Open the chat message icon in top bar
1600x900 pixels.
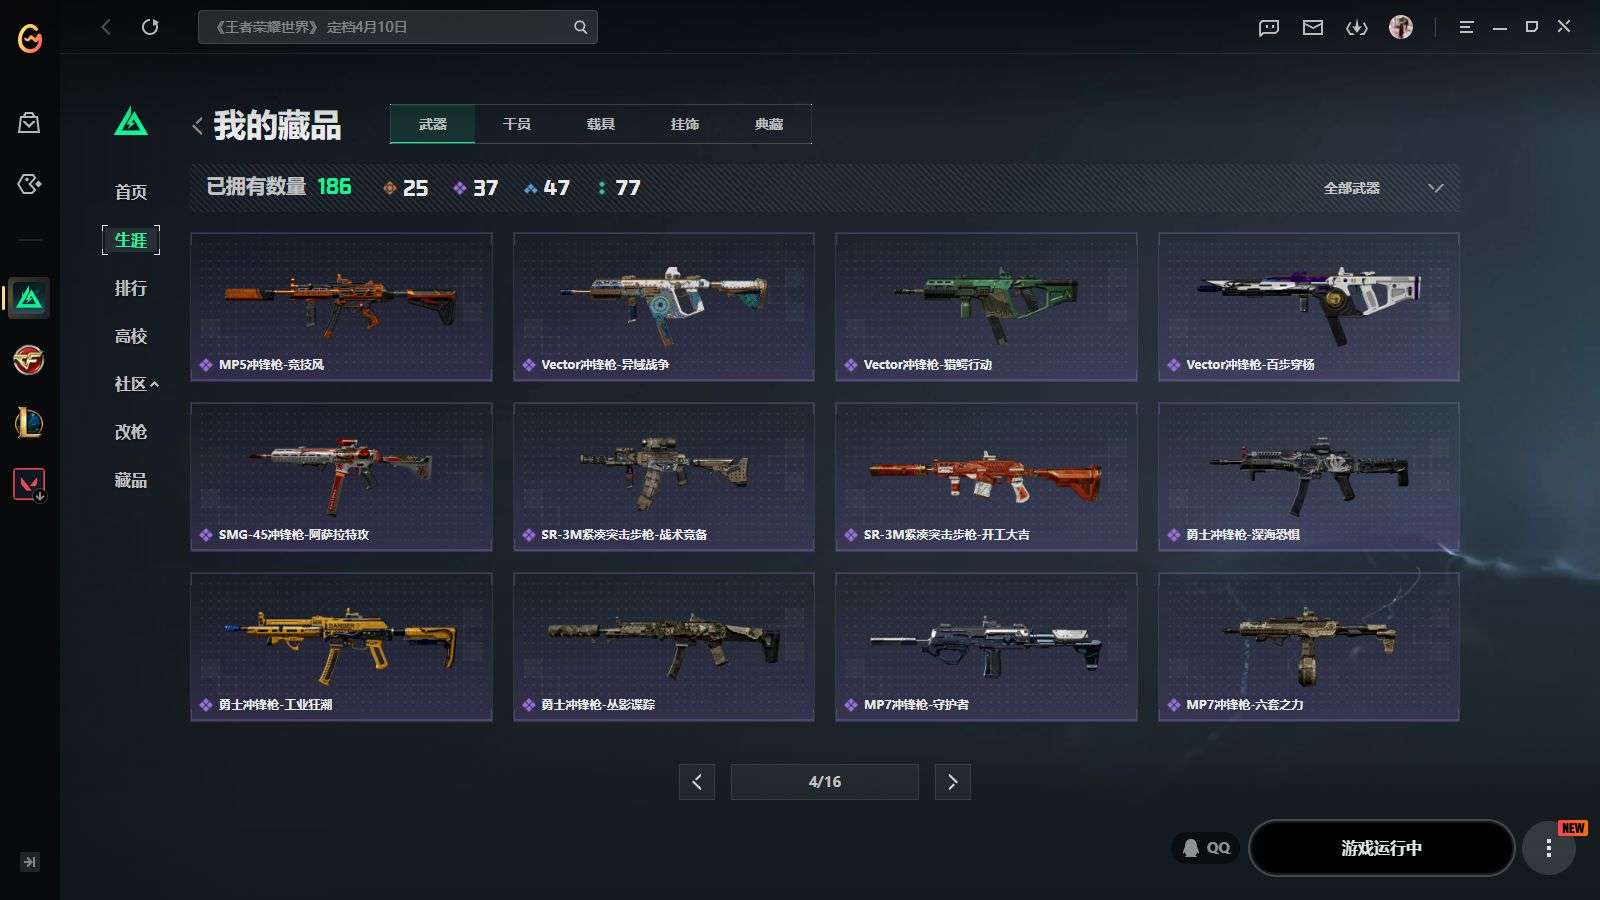(x=1269, y=28)
